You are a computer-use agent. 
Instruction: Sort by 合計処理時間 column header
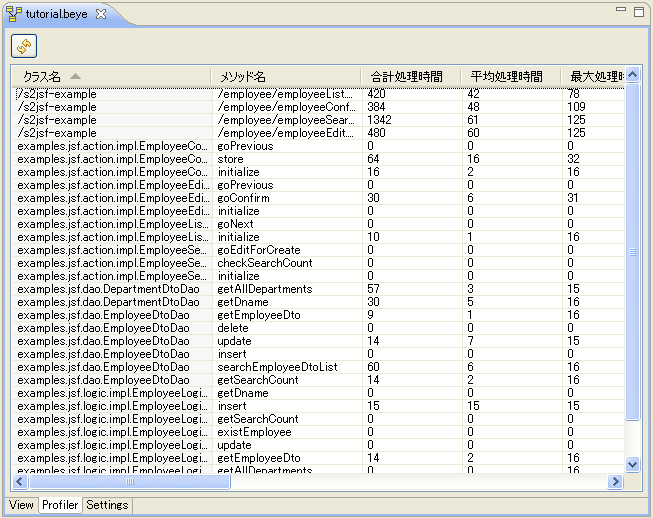(411, 76)
